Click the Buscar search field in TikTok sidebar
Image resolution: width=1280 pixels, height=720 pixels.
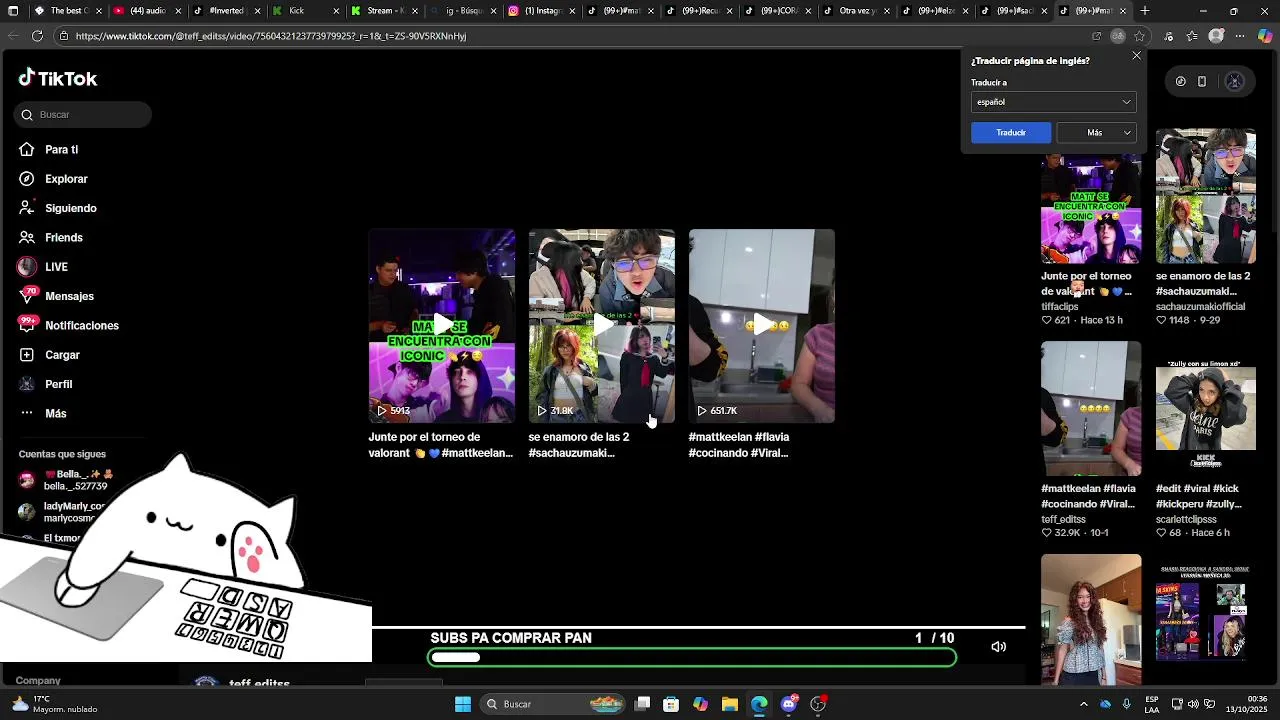point(83,115)
